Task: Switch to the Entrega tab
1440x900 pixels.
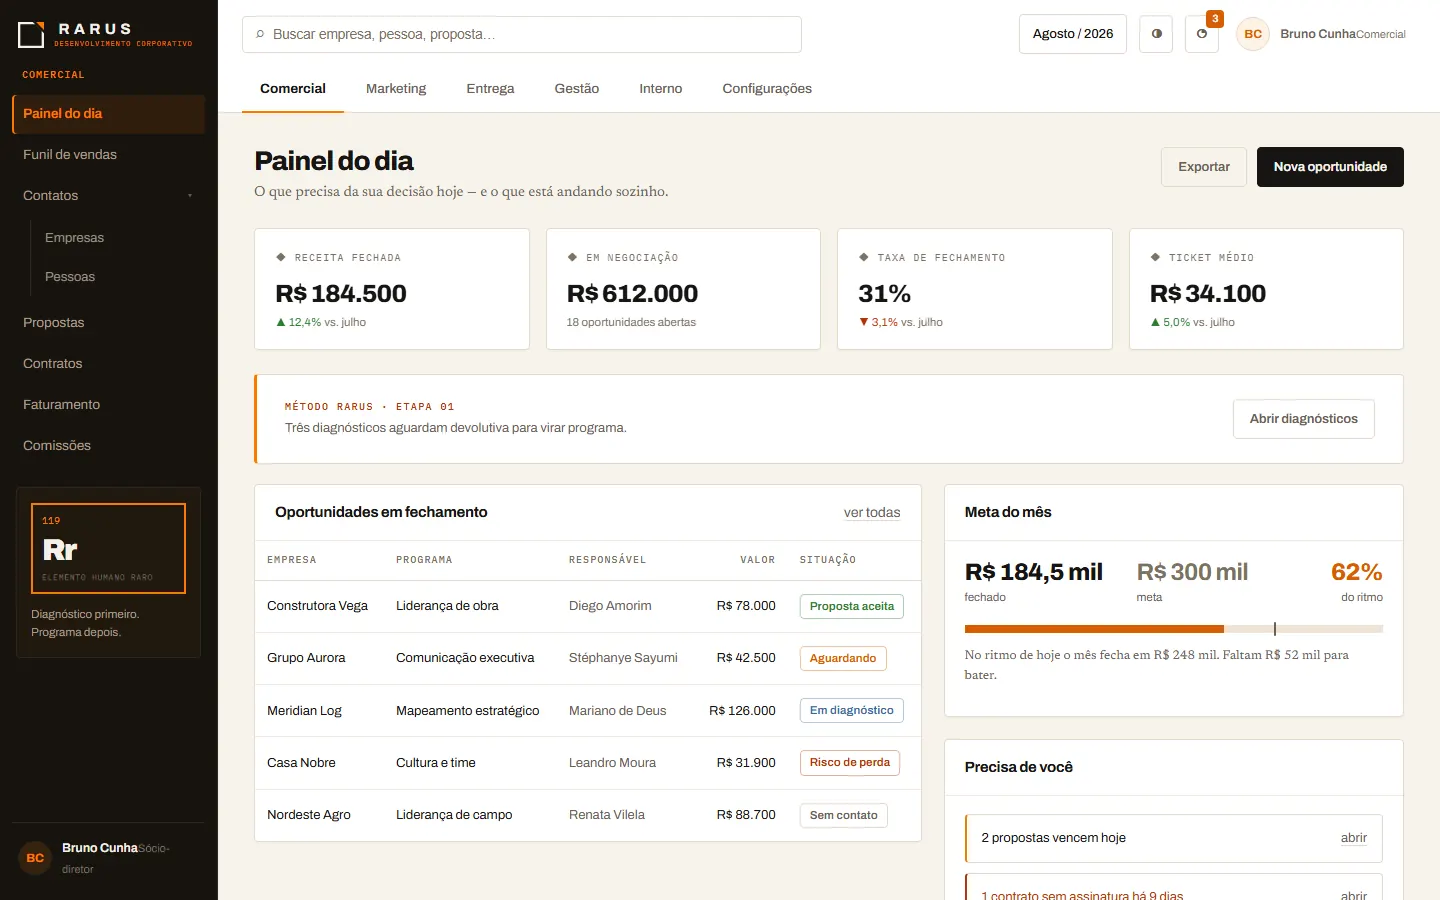Action: coord(490,89)
